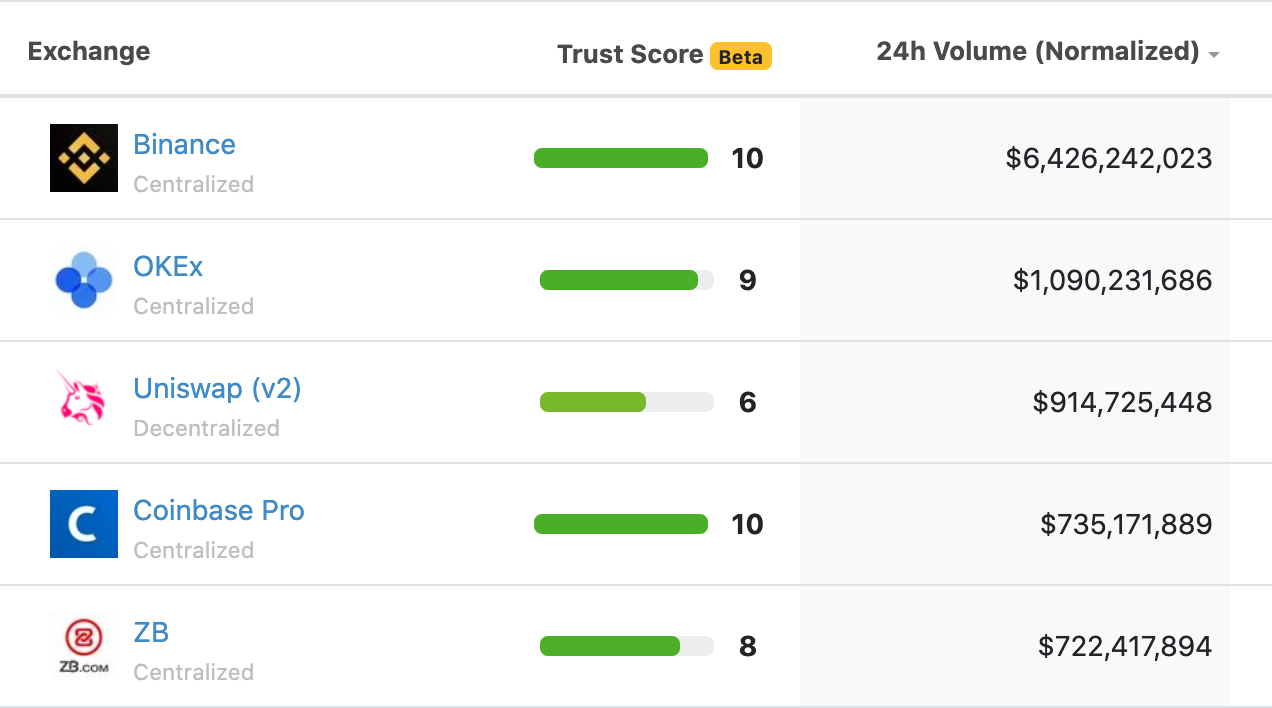
Task: Open the Binance exchange link
Action: [184, 144]
